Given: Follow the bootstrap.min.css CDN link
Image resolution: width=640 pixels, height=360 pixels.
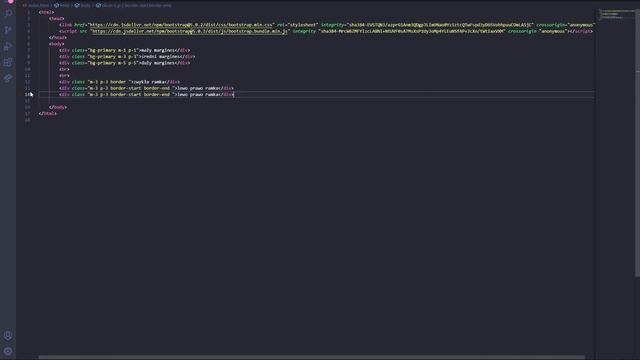Looking at the screenshot, I should pos(181,25).
